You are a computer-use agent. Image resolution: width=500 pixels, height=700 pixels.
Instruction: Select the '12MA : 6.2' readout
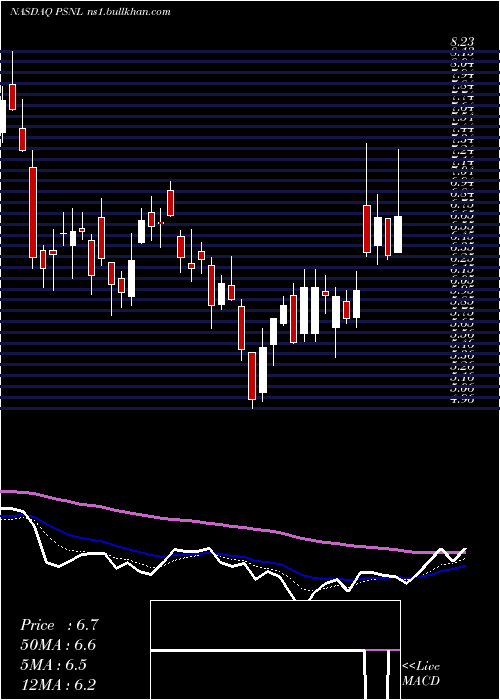pyautogui.click(x=58, y=684)
